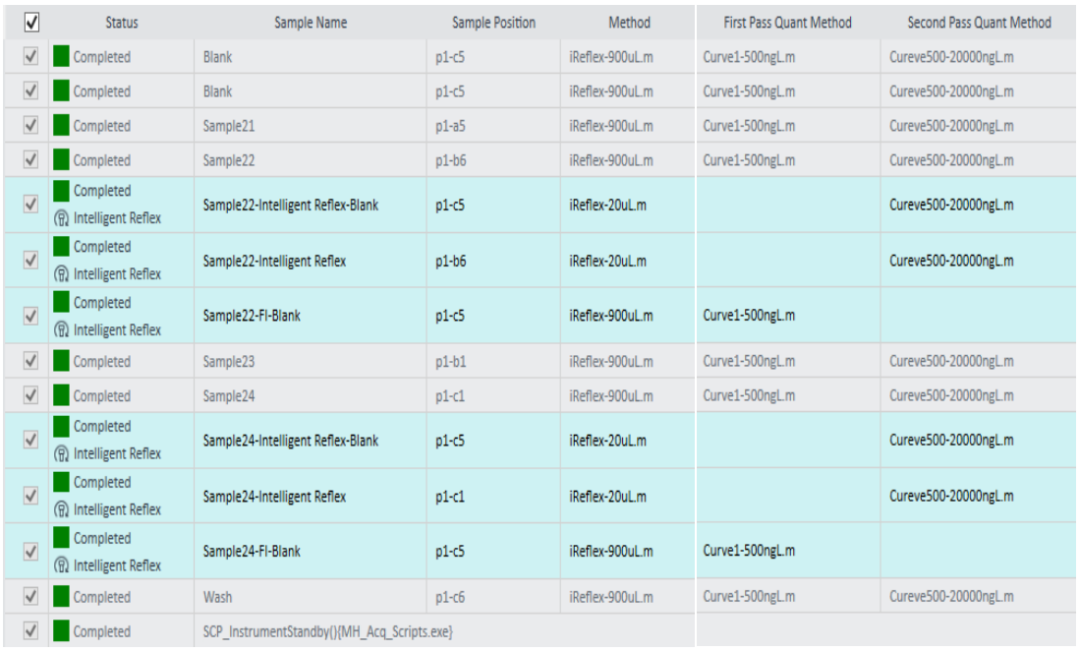The width and height of the screenshot is (1080, 652).
Task: Click the green status square for Sample22-FI-Blank
Action: coord(61,302)
